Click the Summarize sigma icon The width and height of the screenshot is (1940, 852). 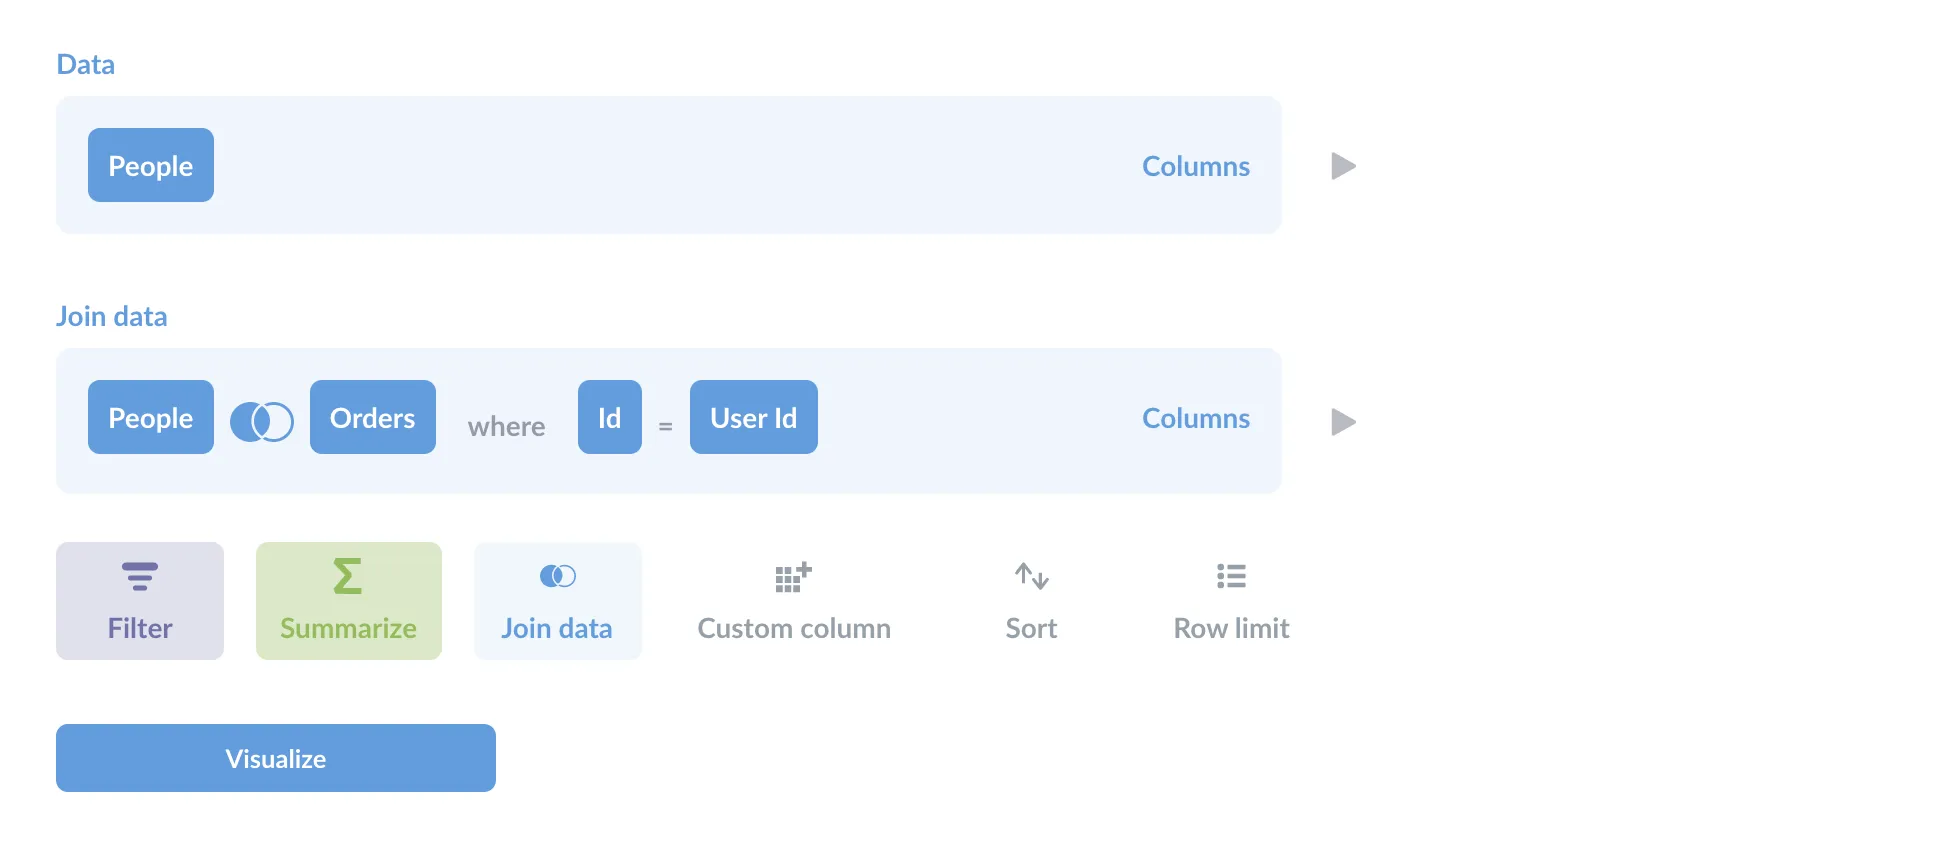pyautogui.click(x=347, y=576)
